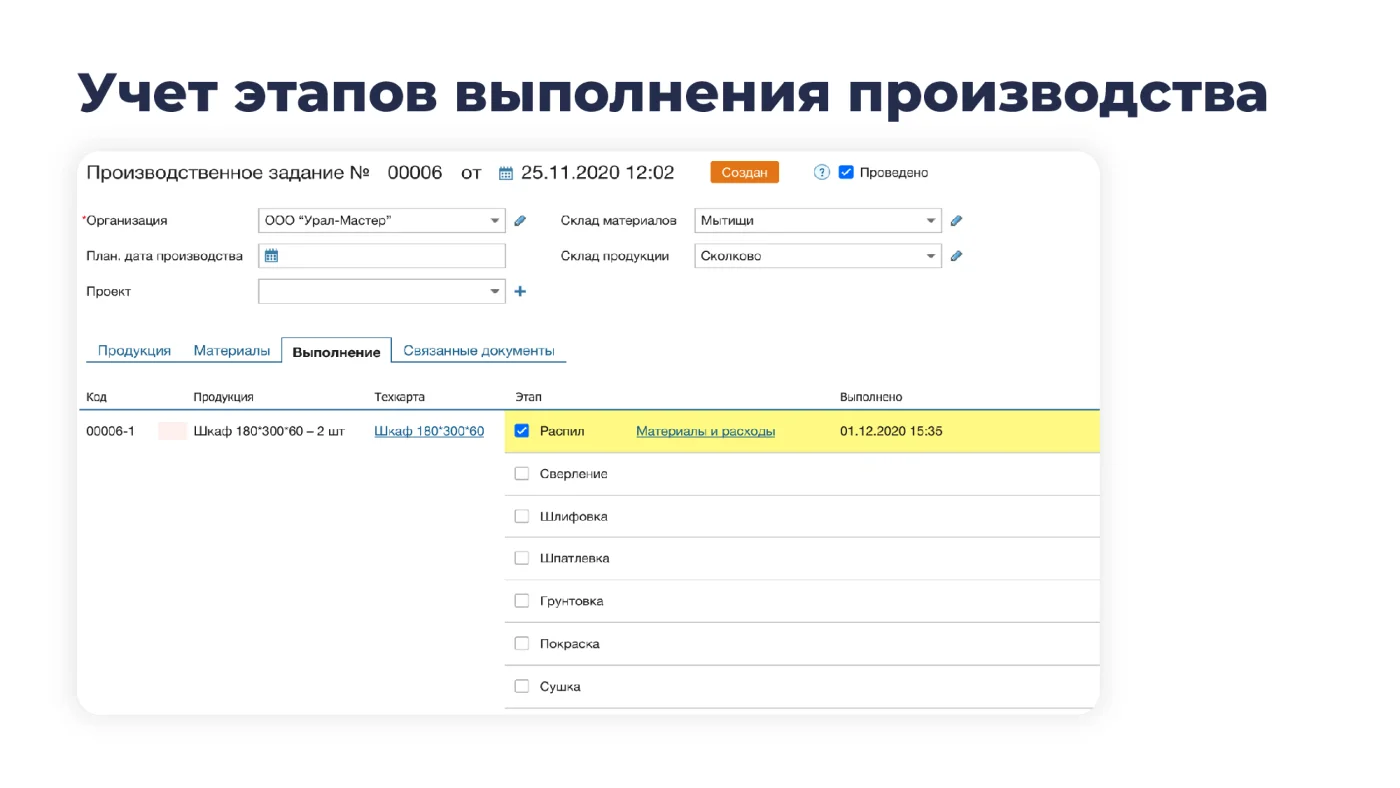Switch to the Материалы tab
Image resolution: width=1400 pixels, height=788 pixels.
(232, 351)
